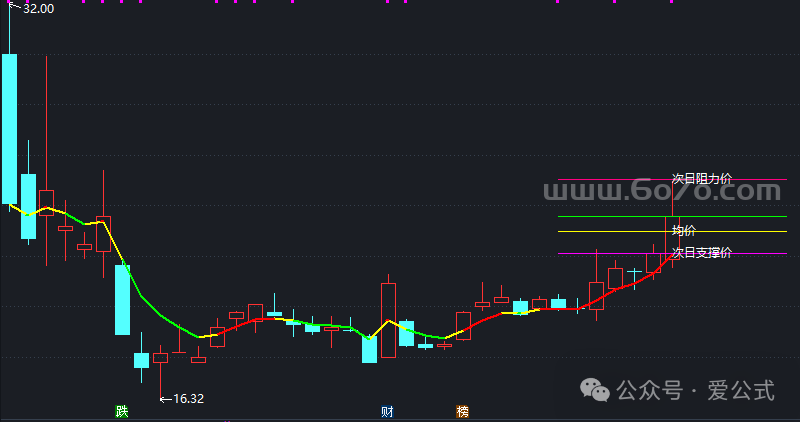Select the tall cyan candle at far left
Viewport: 800px width, 422px height.
[10, 128]
